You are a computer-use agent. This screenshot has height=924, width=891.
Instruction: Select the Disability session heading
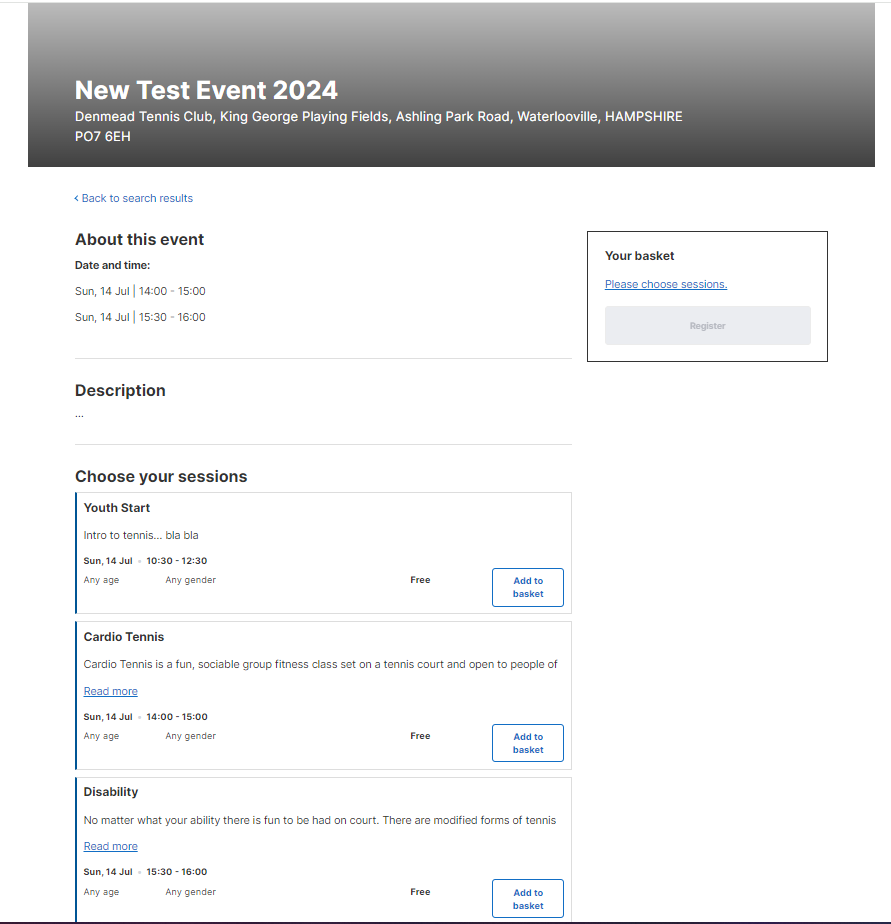click(111, 792)
